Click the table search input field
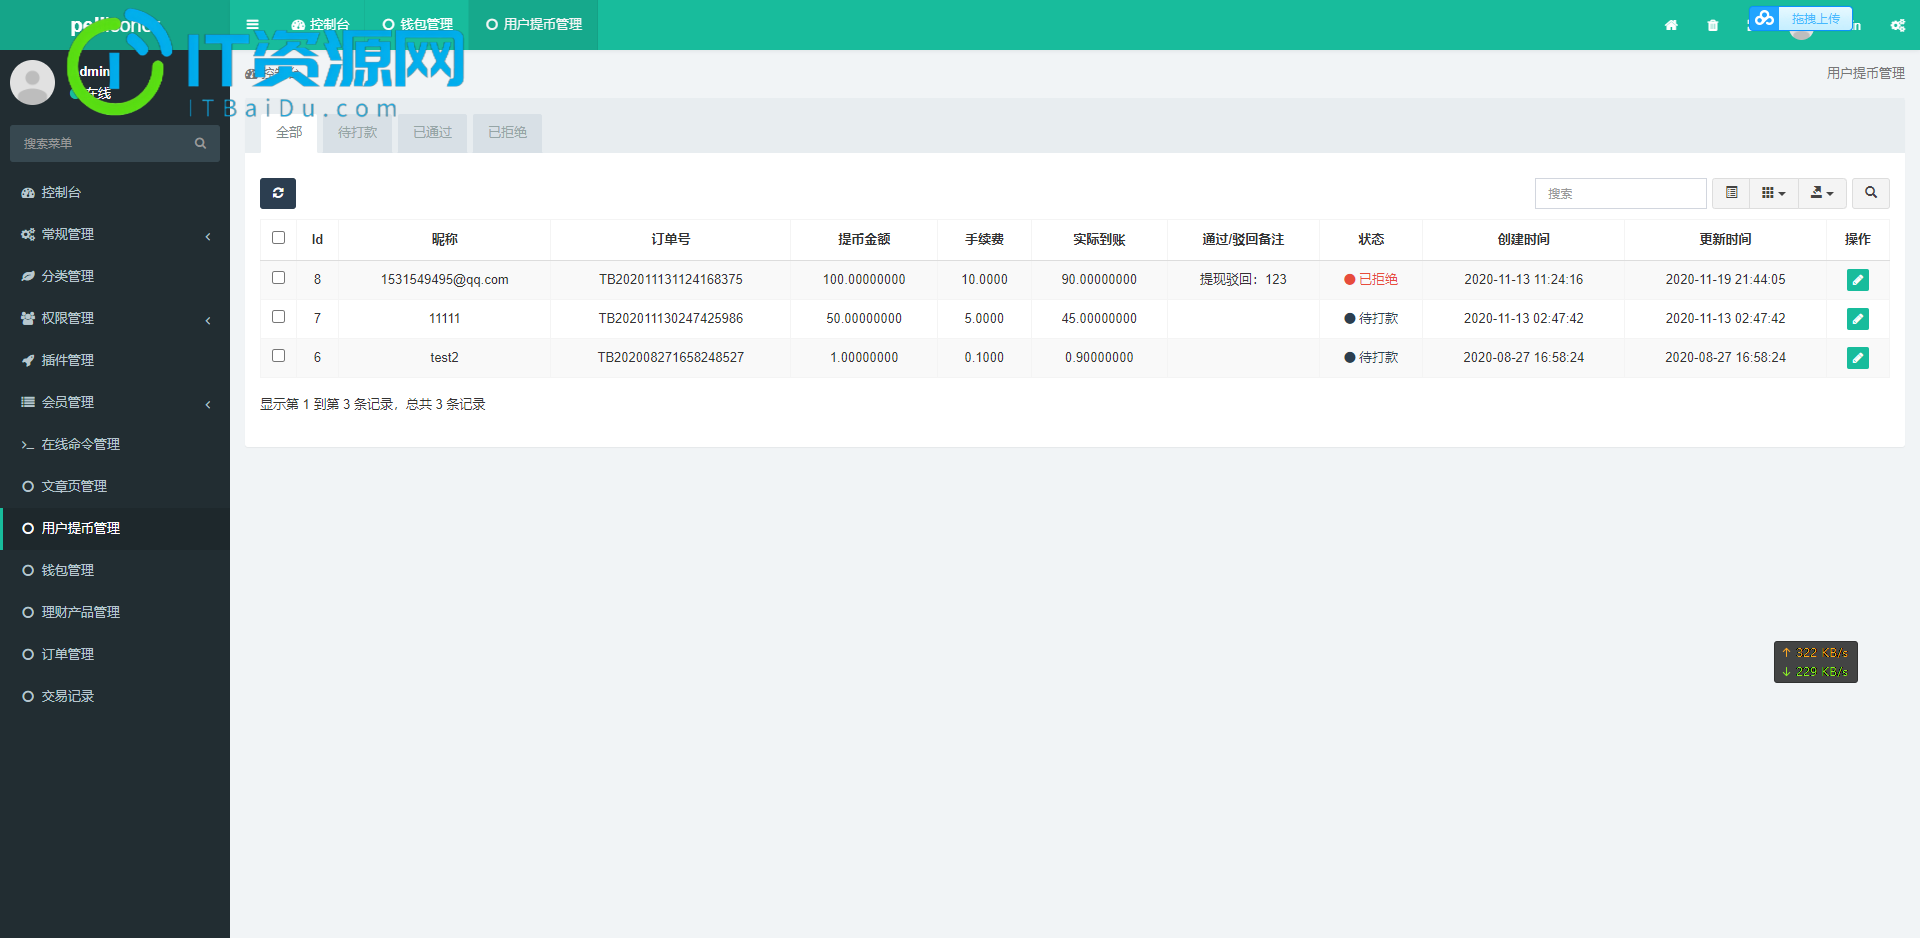1920x938 pixels. [x=1620, y=193]
